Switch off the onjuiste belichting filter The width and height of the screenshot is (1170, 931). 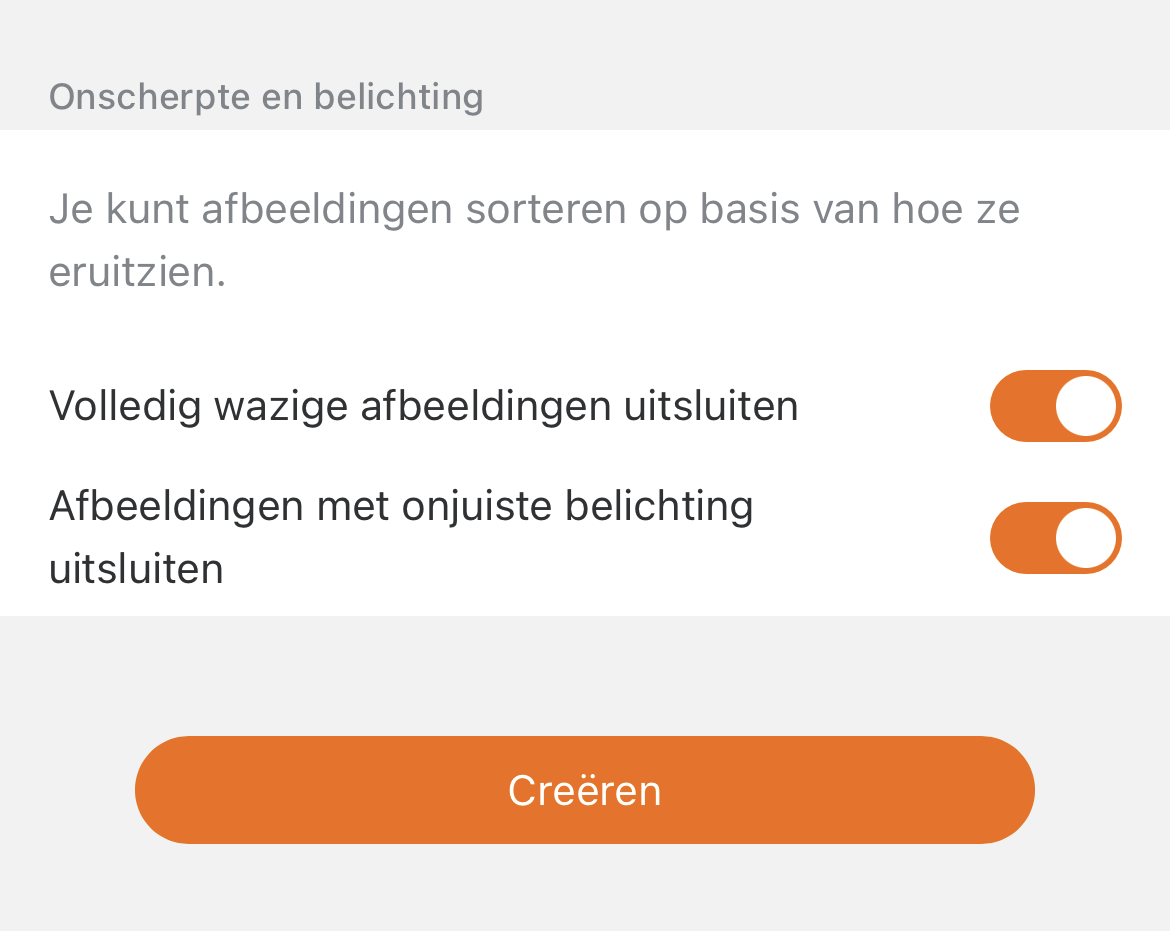tap(1055, 538)
